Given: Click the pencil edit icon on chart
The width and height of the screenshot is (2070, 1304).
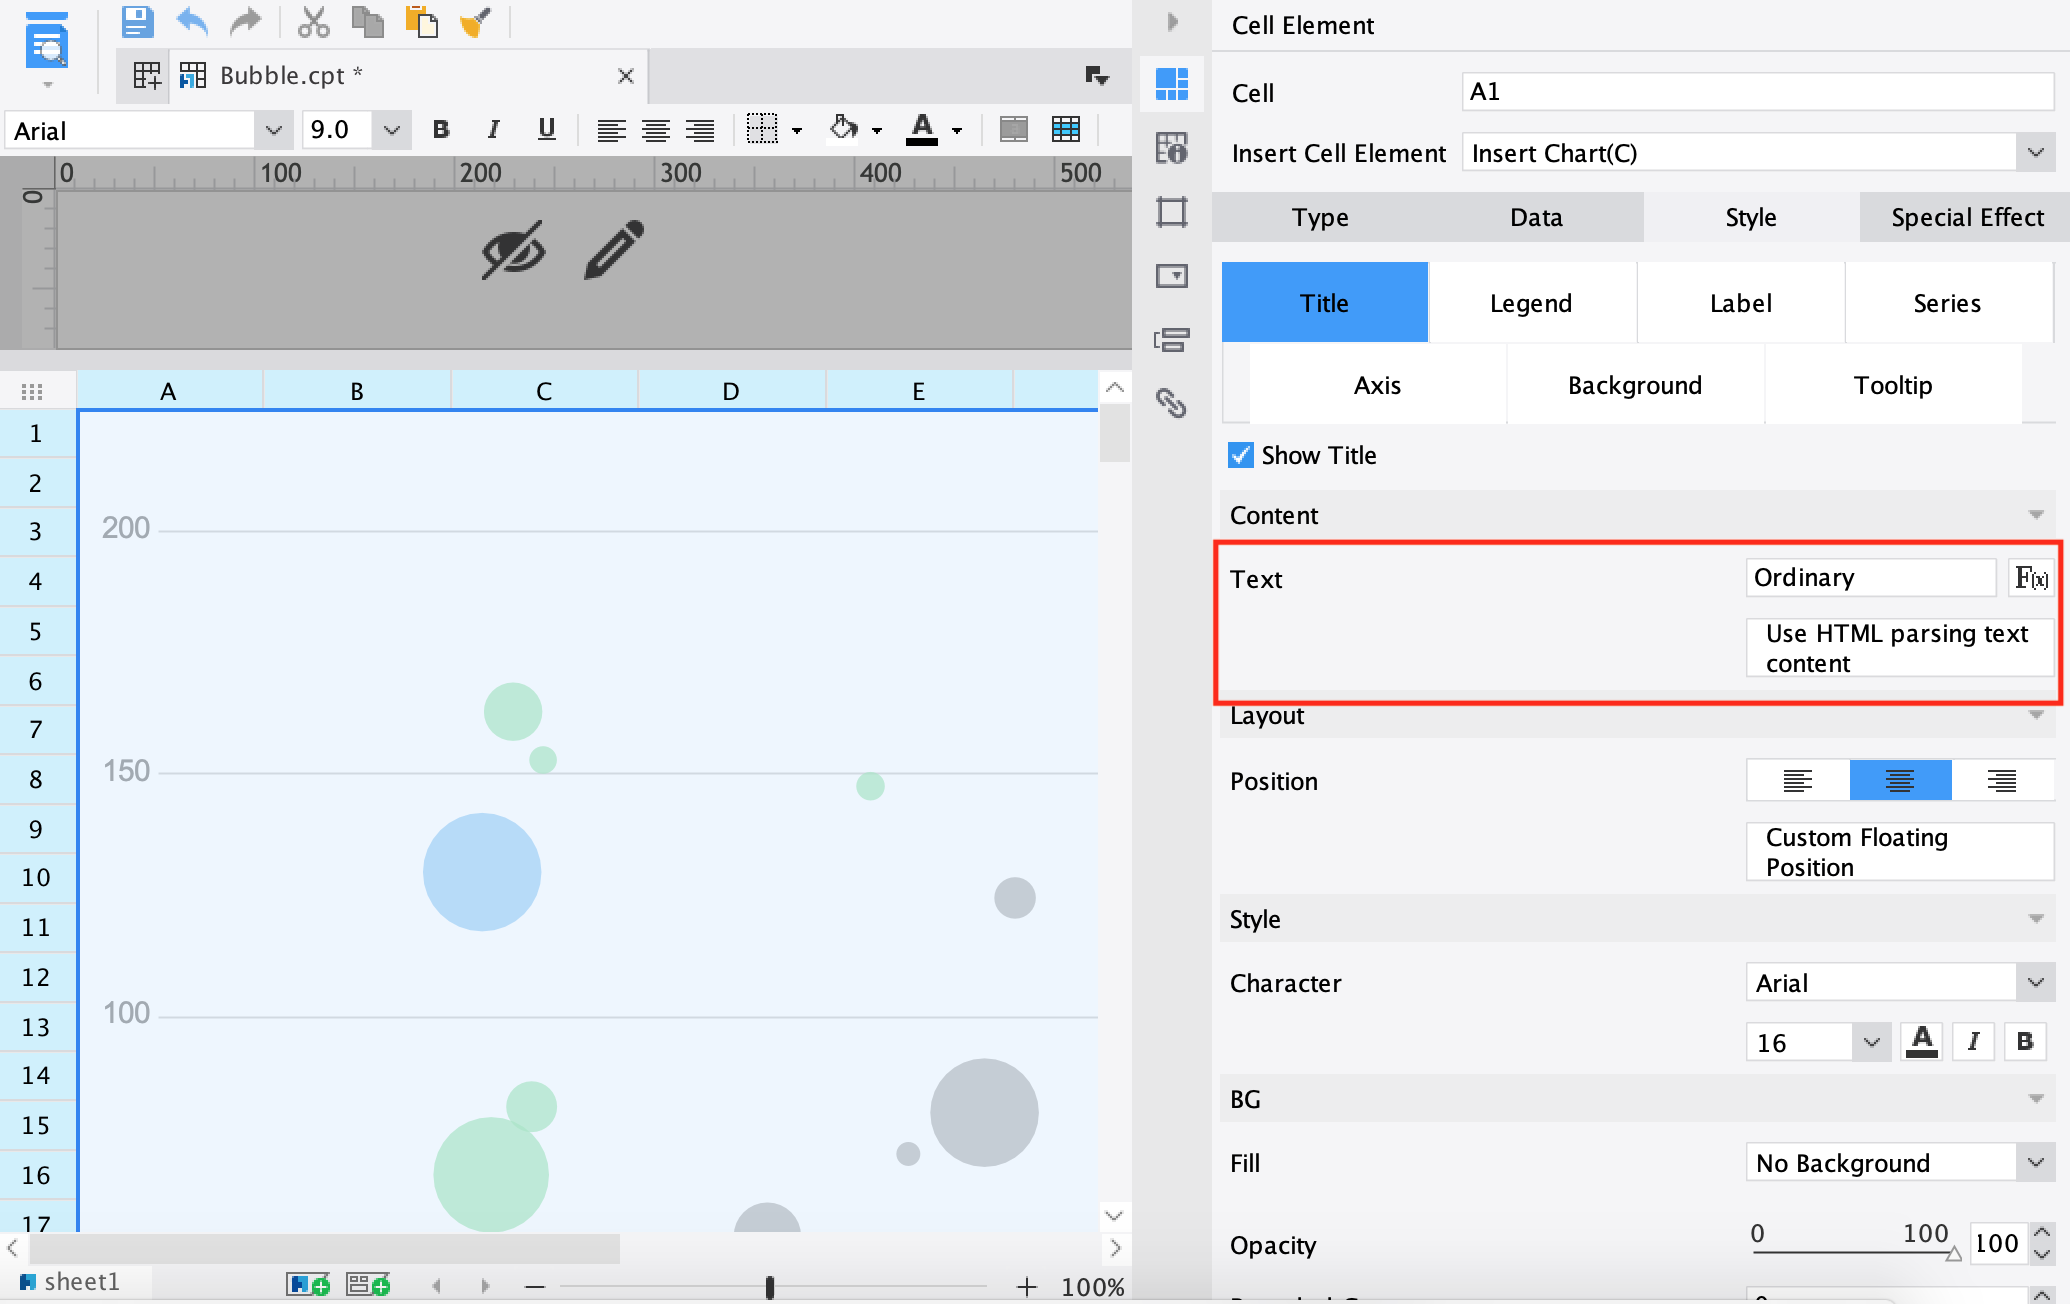Looking at the screenshot, I should tap(614, 250).
